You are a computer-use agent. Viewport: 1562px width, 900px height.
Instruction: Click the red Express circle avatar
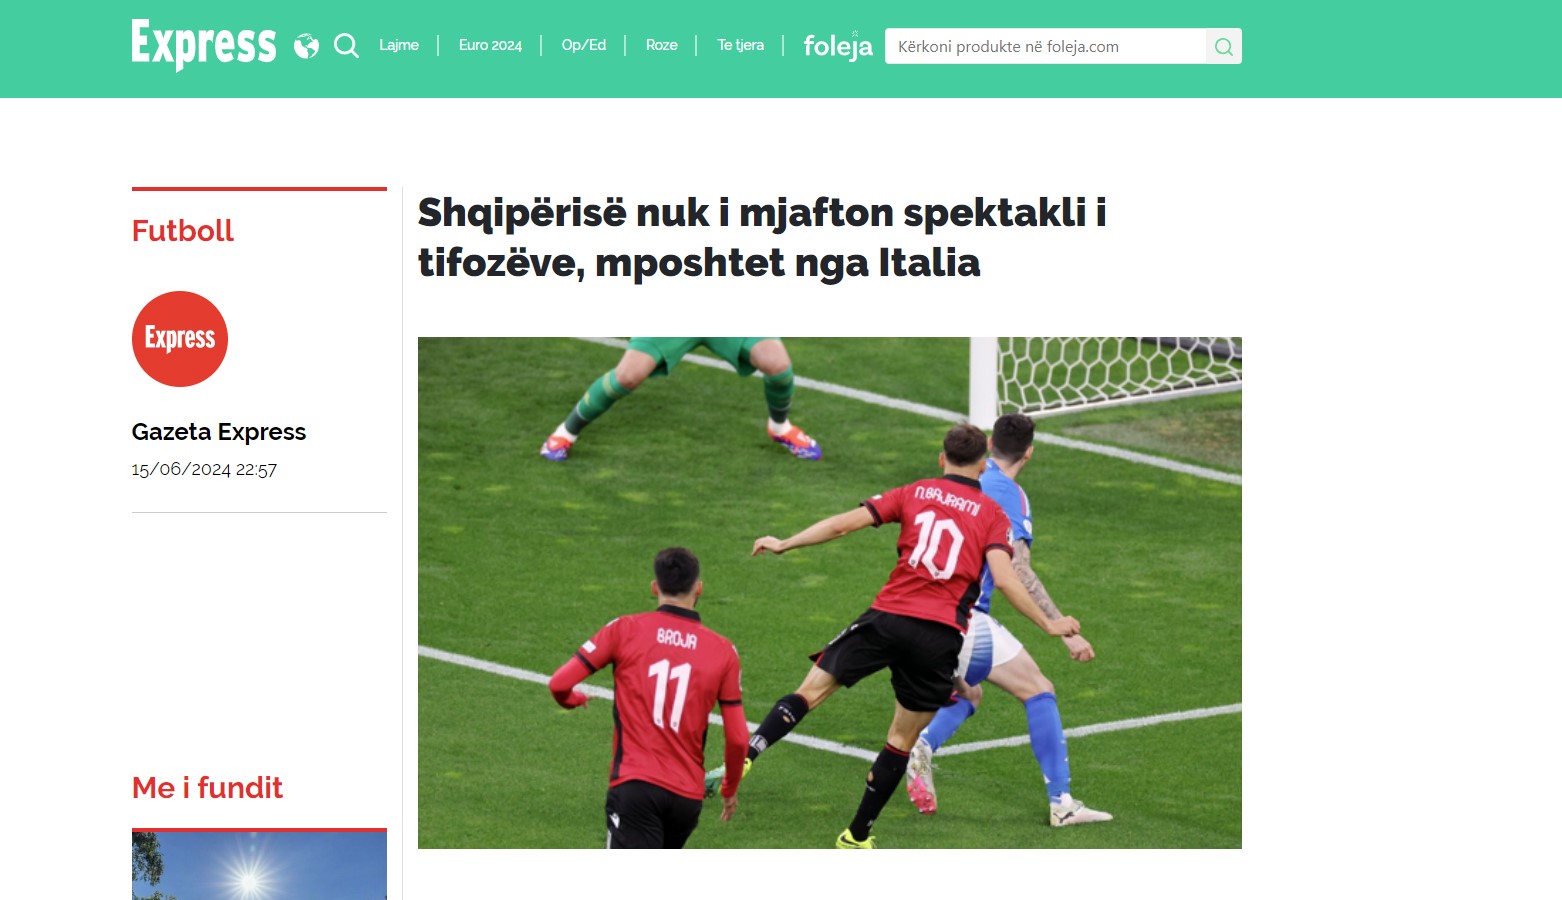coord(180,339)
